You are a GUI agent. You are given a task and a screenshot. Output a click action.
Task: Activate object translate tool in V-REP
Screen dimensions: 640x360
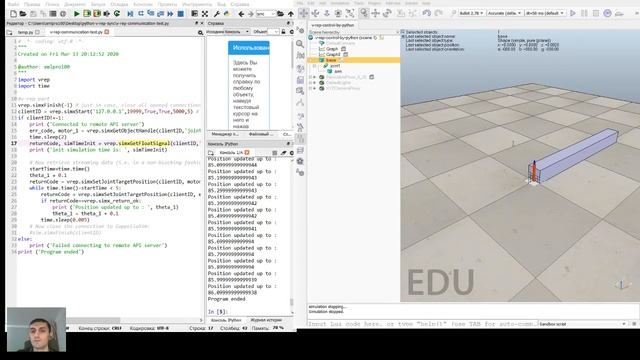point(375,13)
